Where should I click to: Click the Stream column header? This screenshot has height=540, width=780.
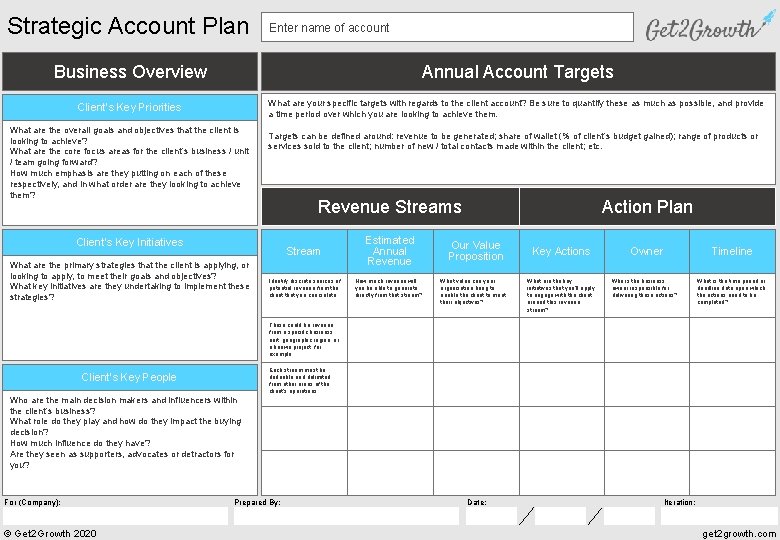point(304,251)
